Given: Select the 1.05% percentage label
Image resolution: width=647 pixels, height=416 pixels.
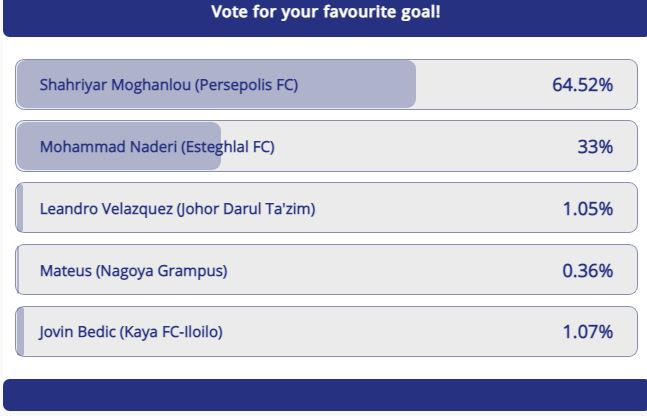Looking at the screenshot, I should click(x=587, y=209).
